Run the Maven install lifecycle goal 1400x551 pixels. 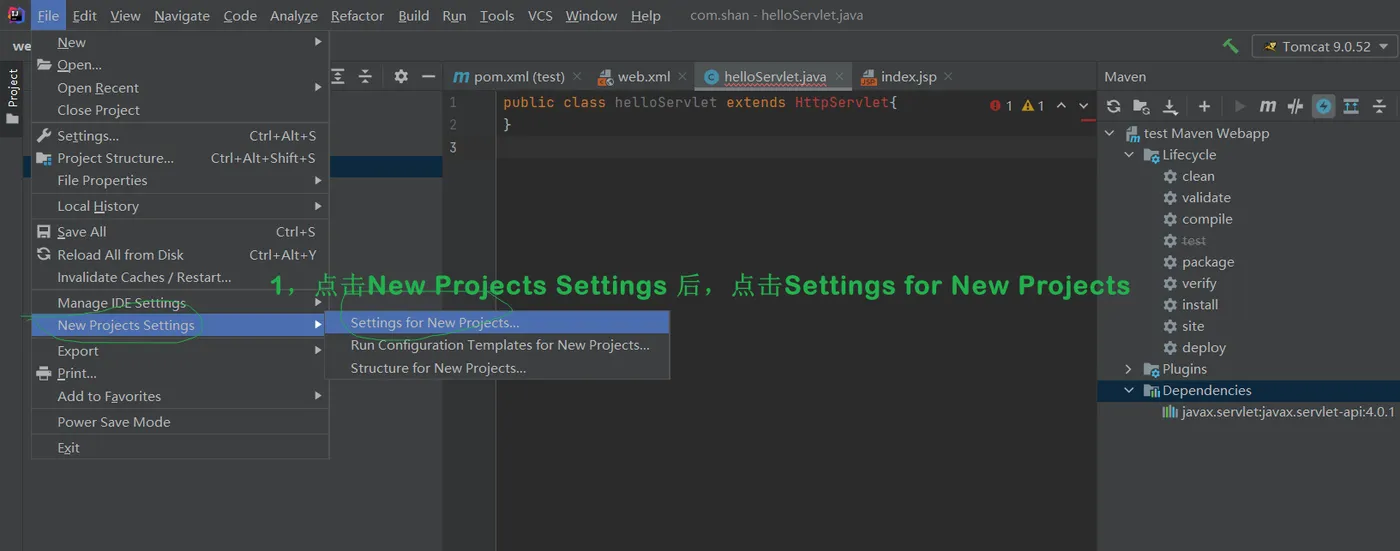[1199, 305]
